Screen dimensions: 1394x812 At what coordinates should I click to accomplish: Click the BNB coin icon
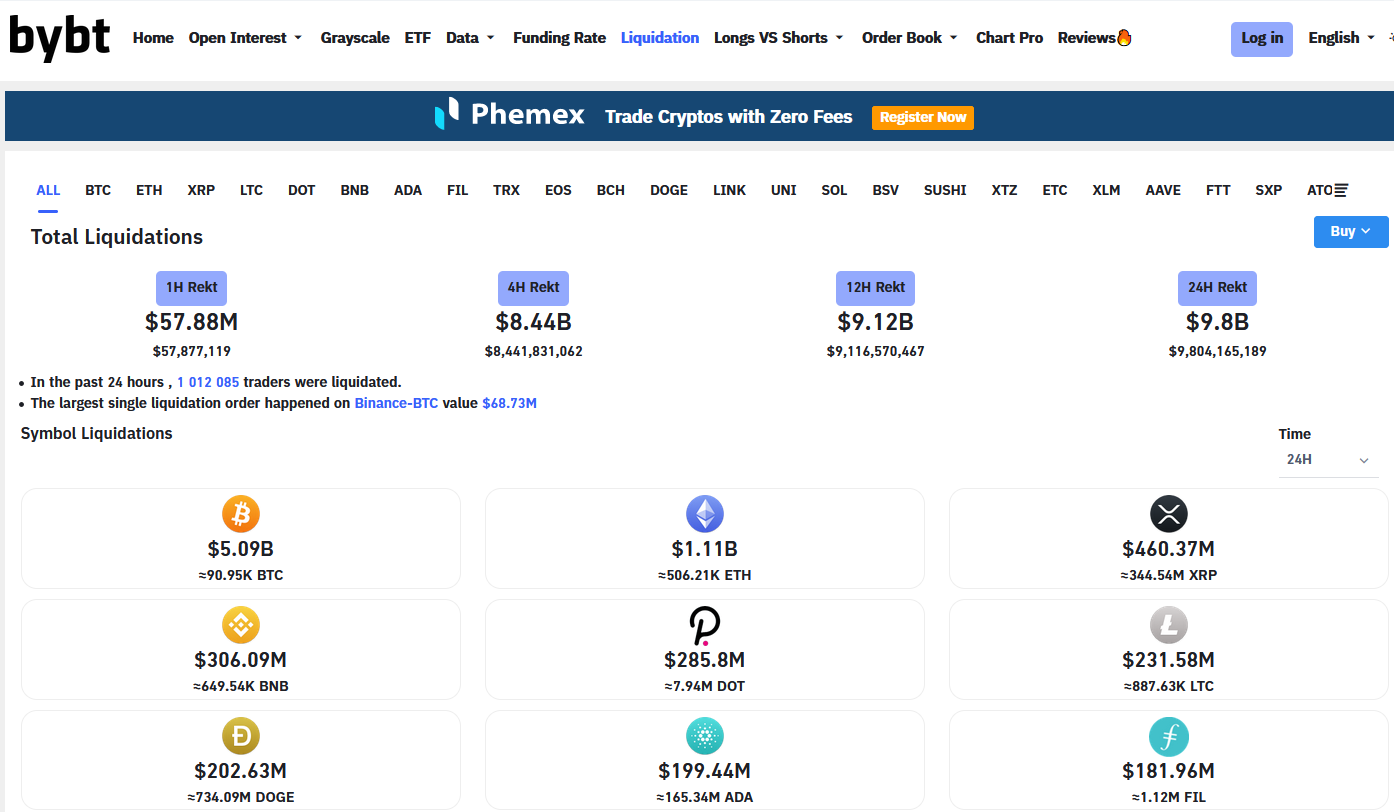[x=241, y=625]
